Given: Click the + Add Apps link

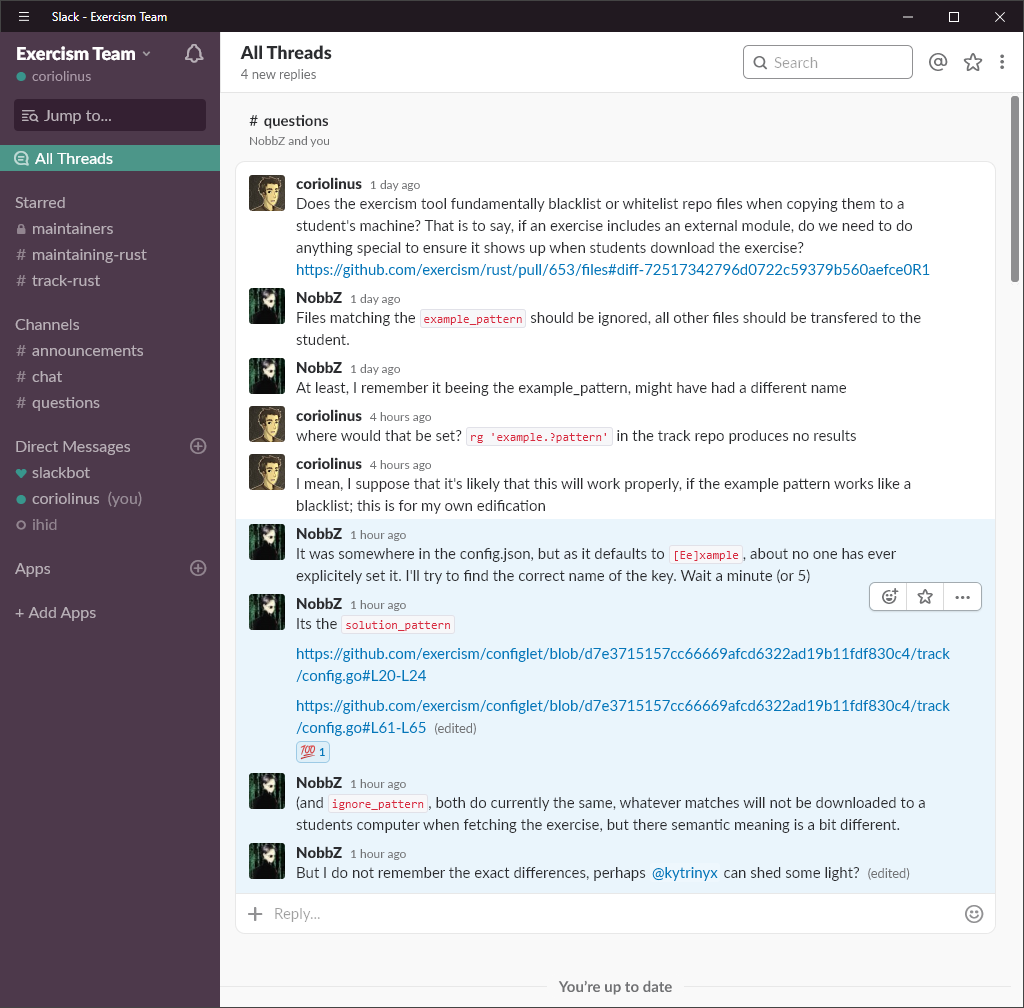Looking at the screenshot, I should coord(56,612).
